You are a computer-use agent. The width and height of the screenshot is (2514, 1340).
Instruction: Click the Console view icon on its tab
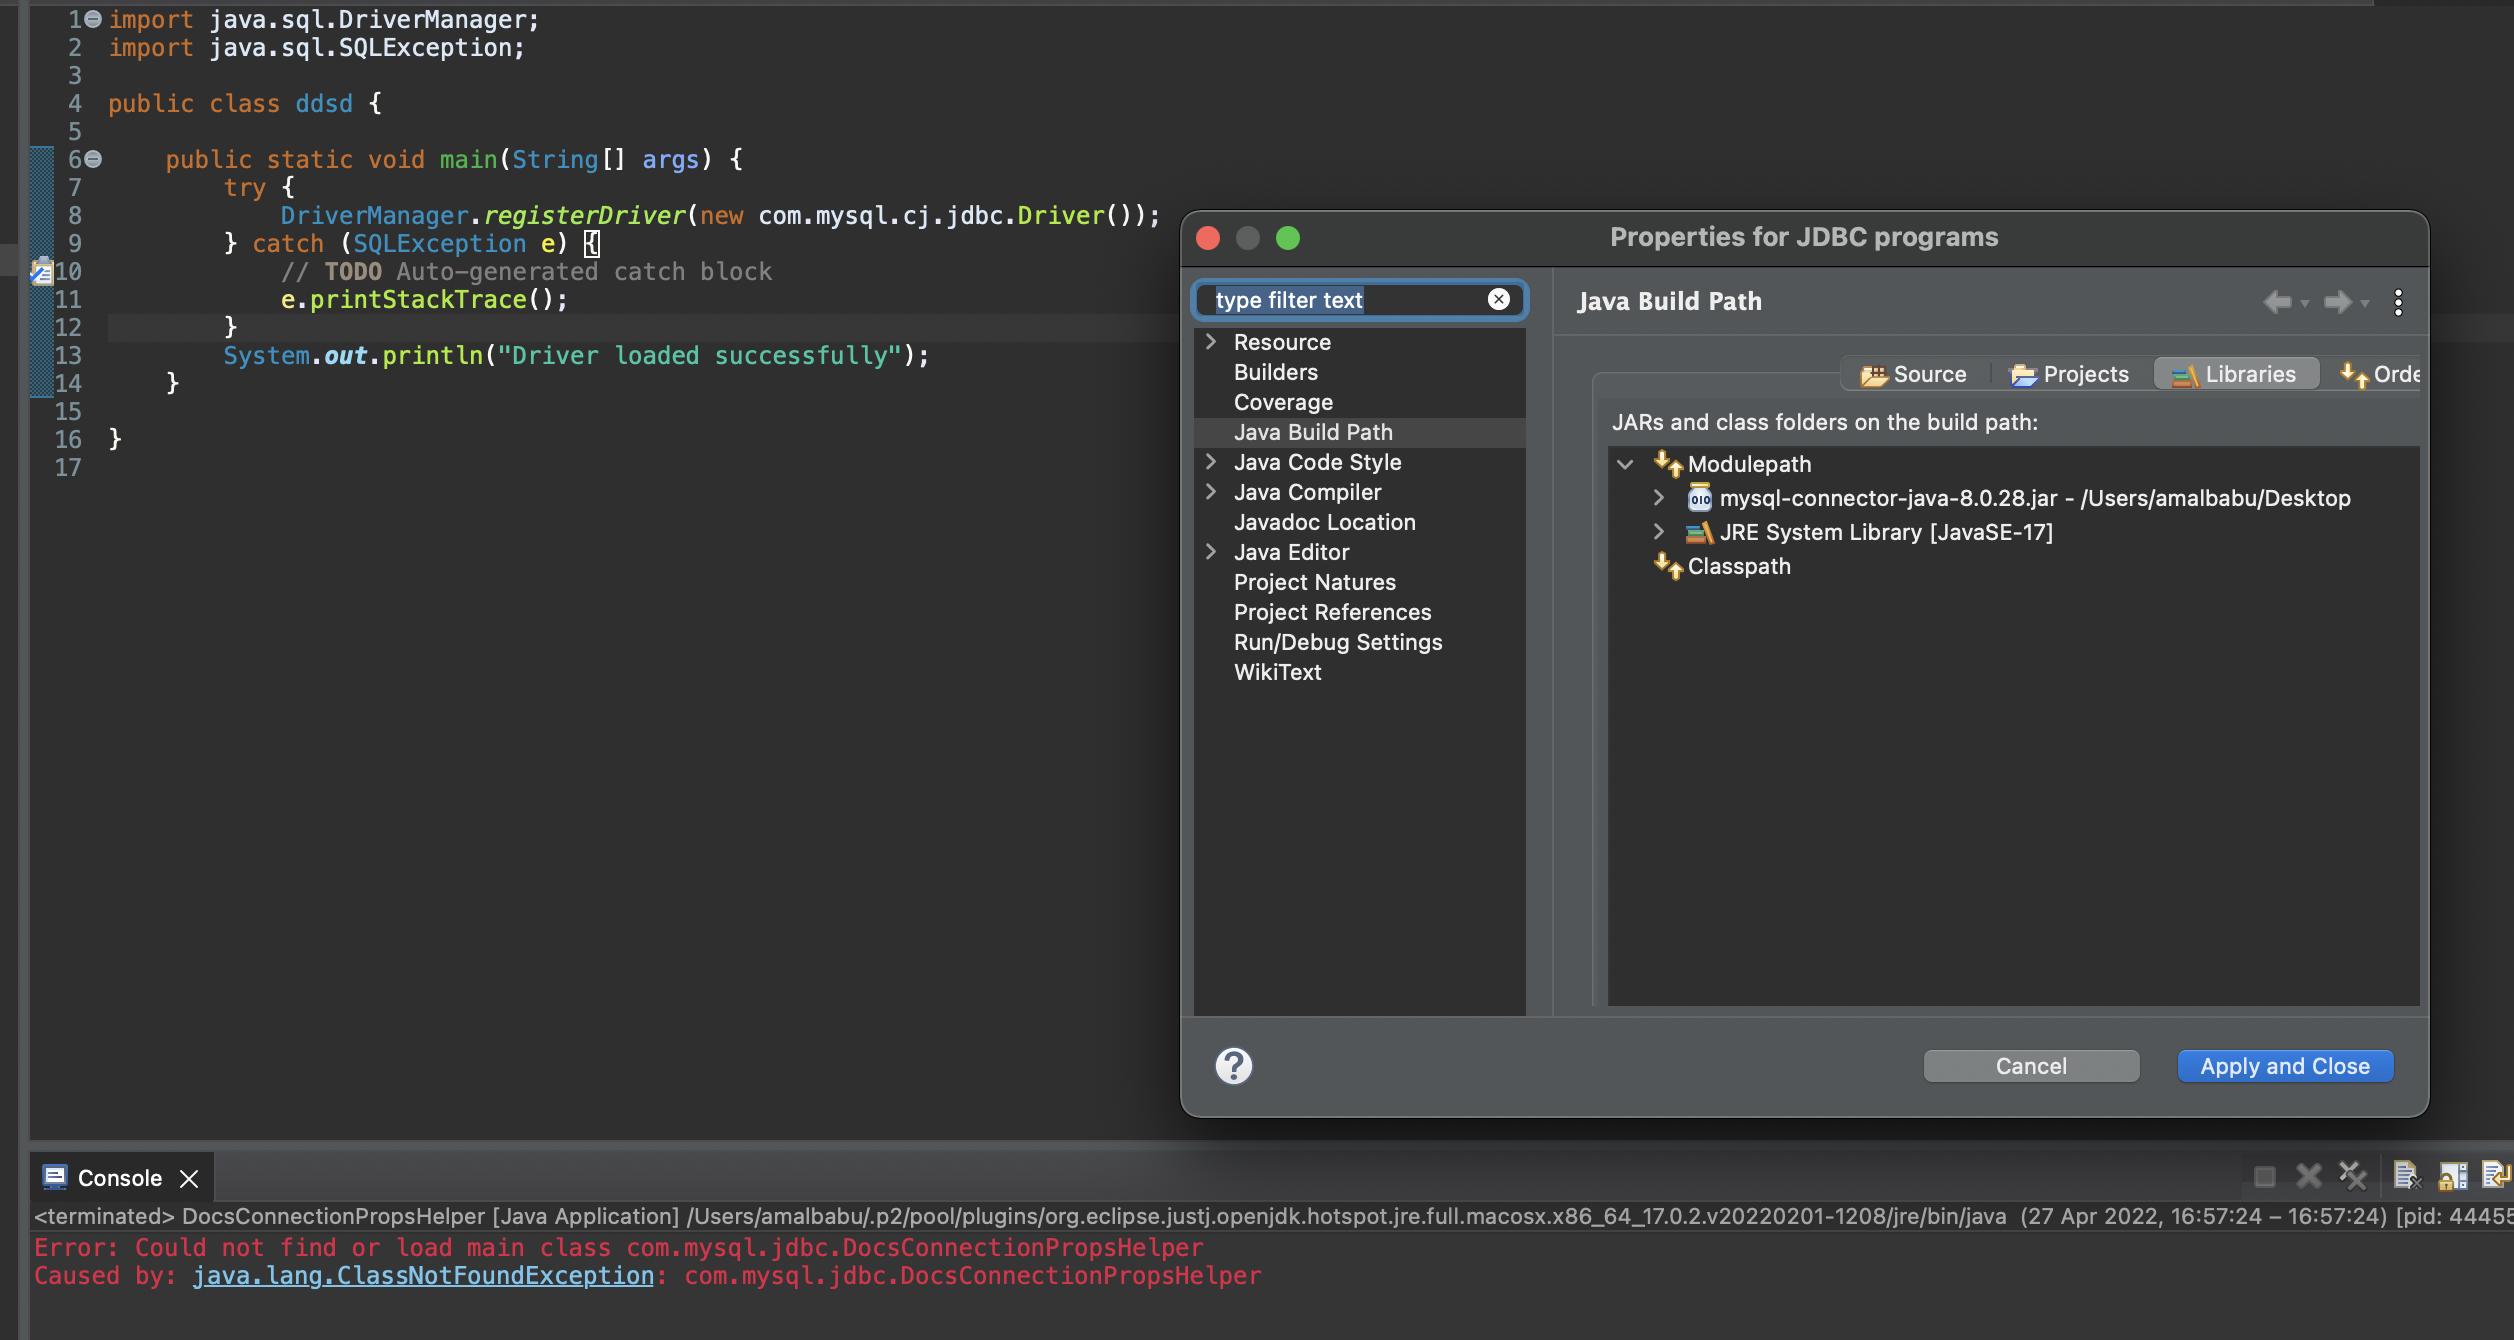pyautogui.click(x=55, y=1177)
